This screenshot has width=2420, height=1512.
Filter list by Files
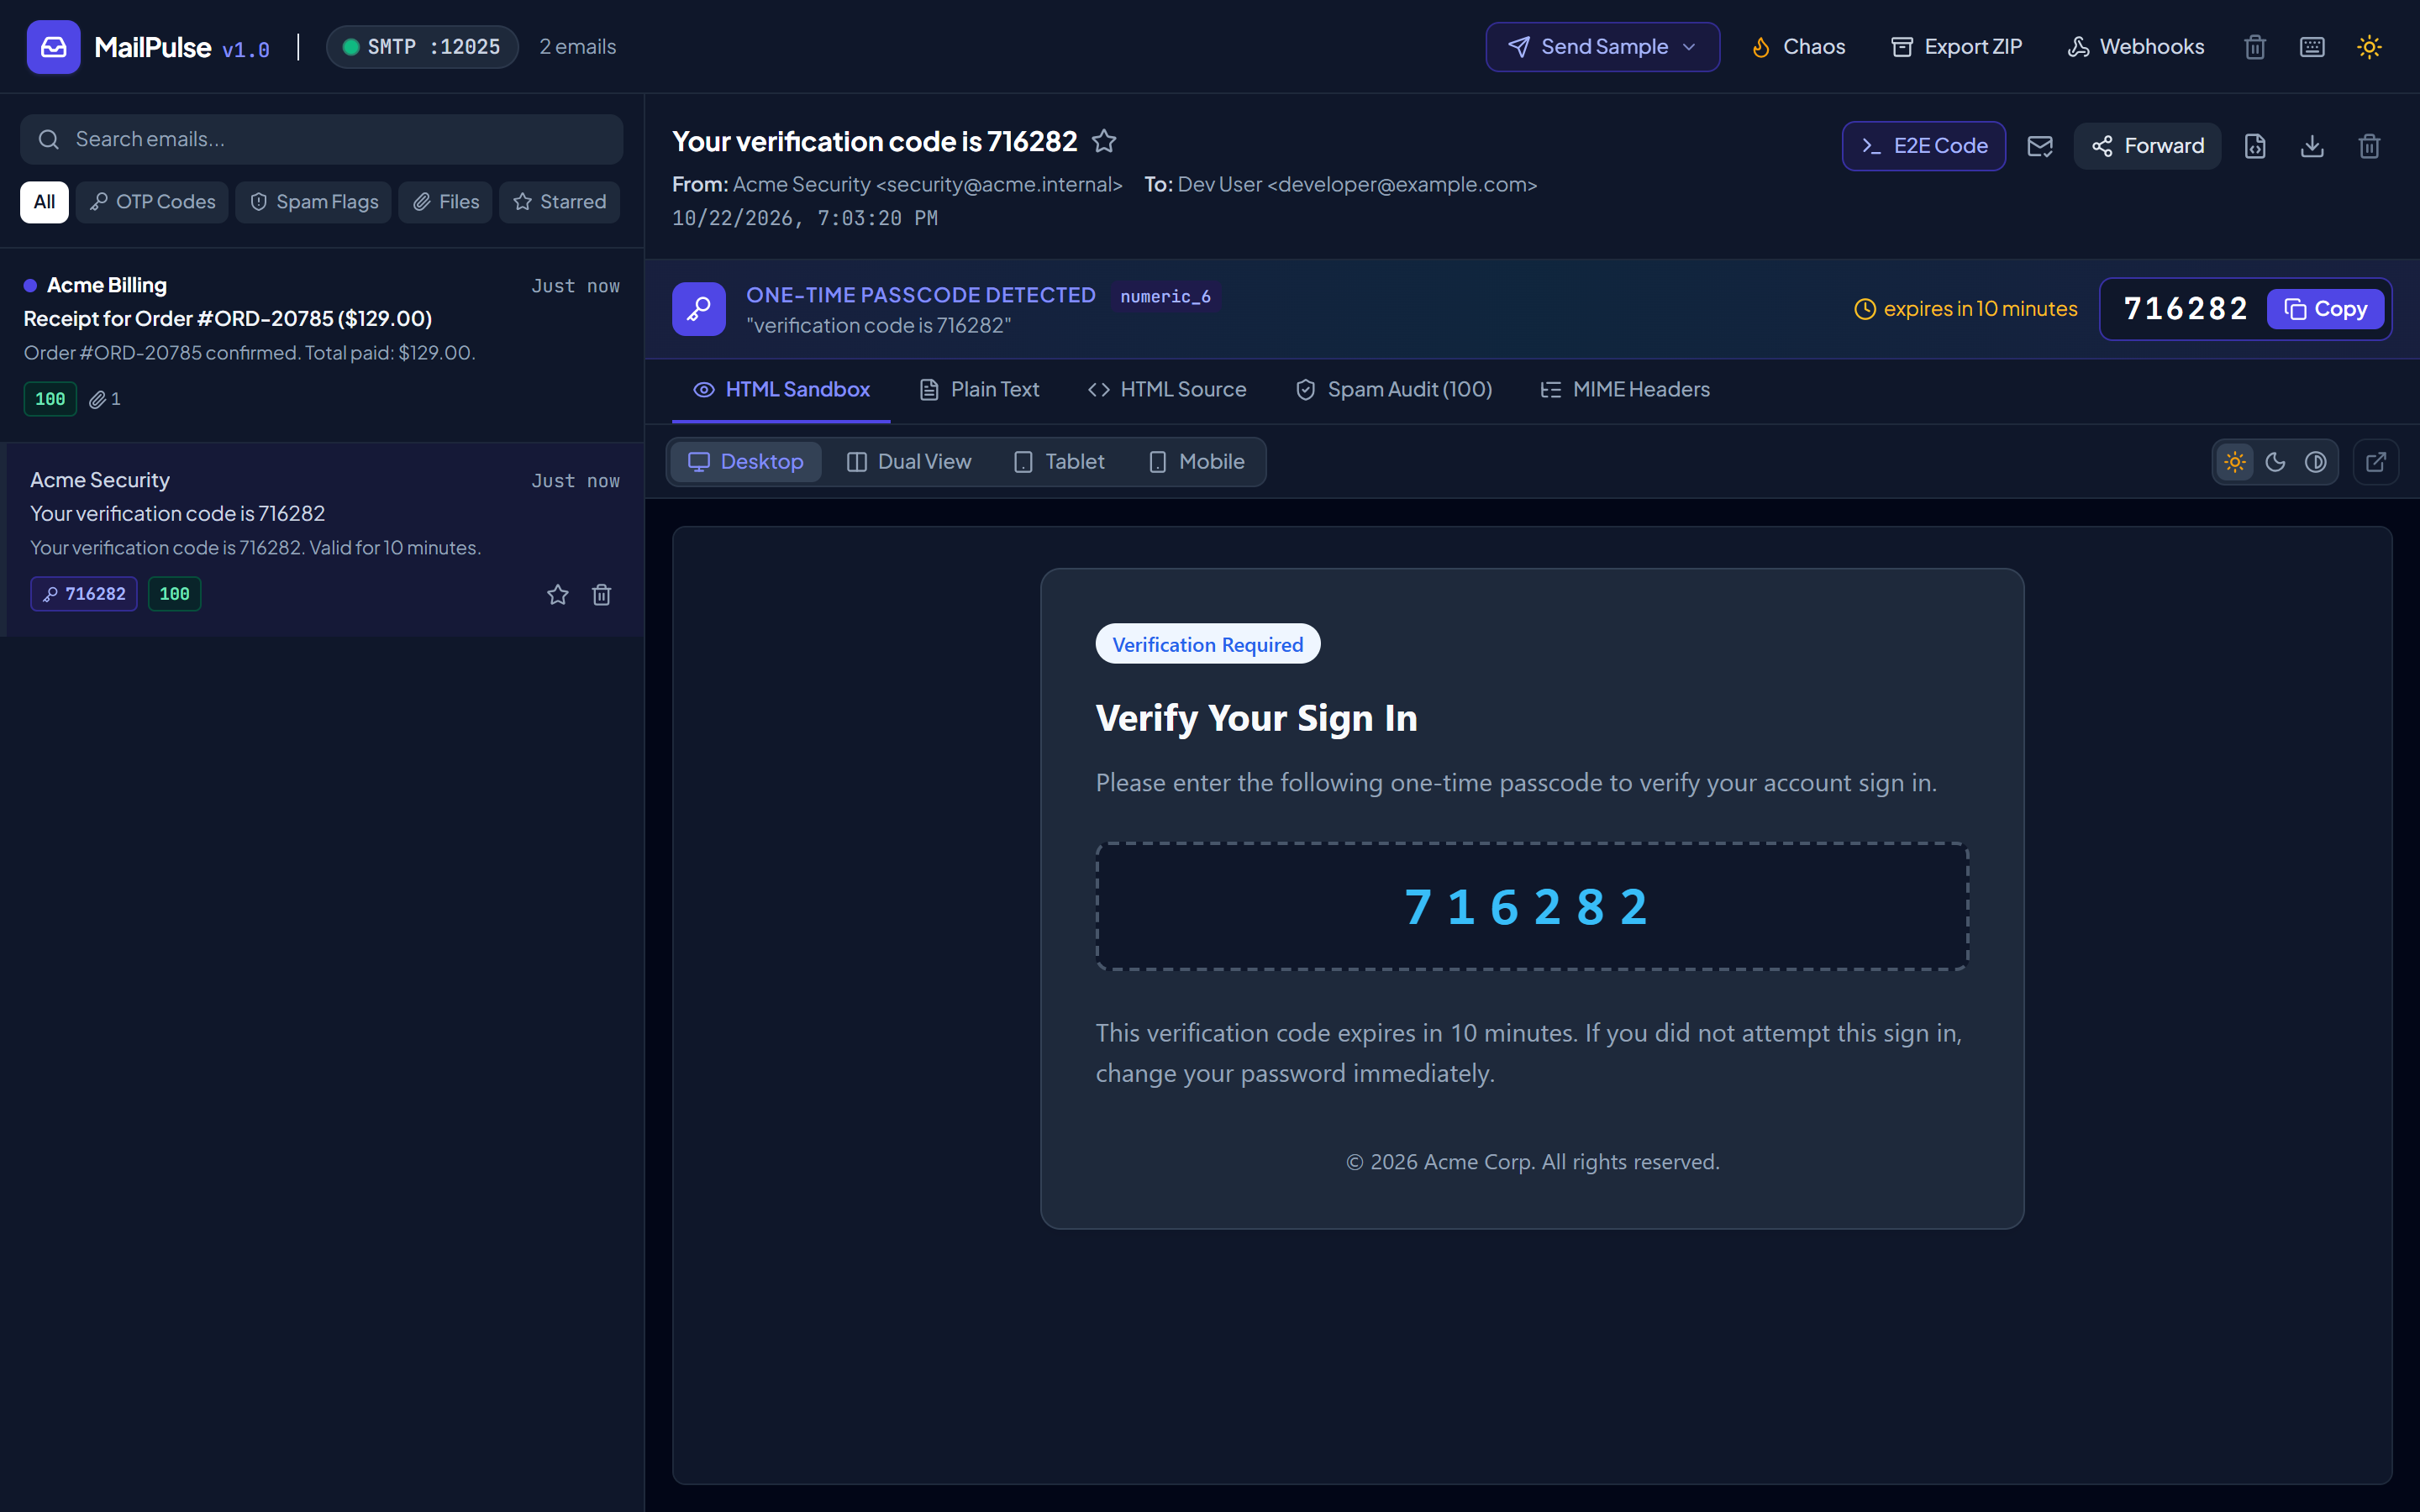coord(445,202)
